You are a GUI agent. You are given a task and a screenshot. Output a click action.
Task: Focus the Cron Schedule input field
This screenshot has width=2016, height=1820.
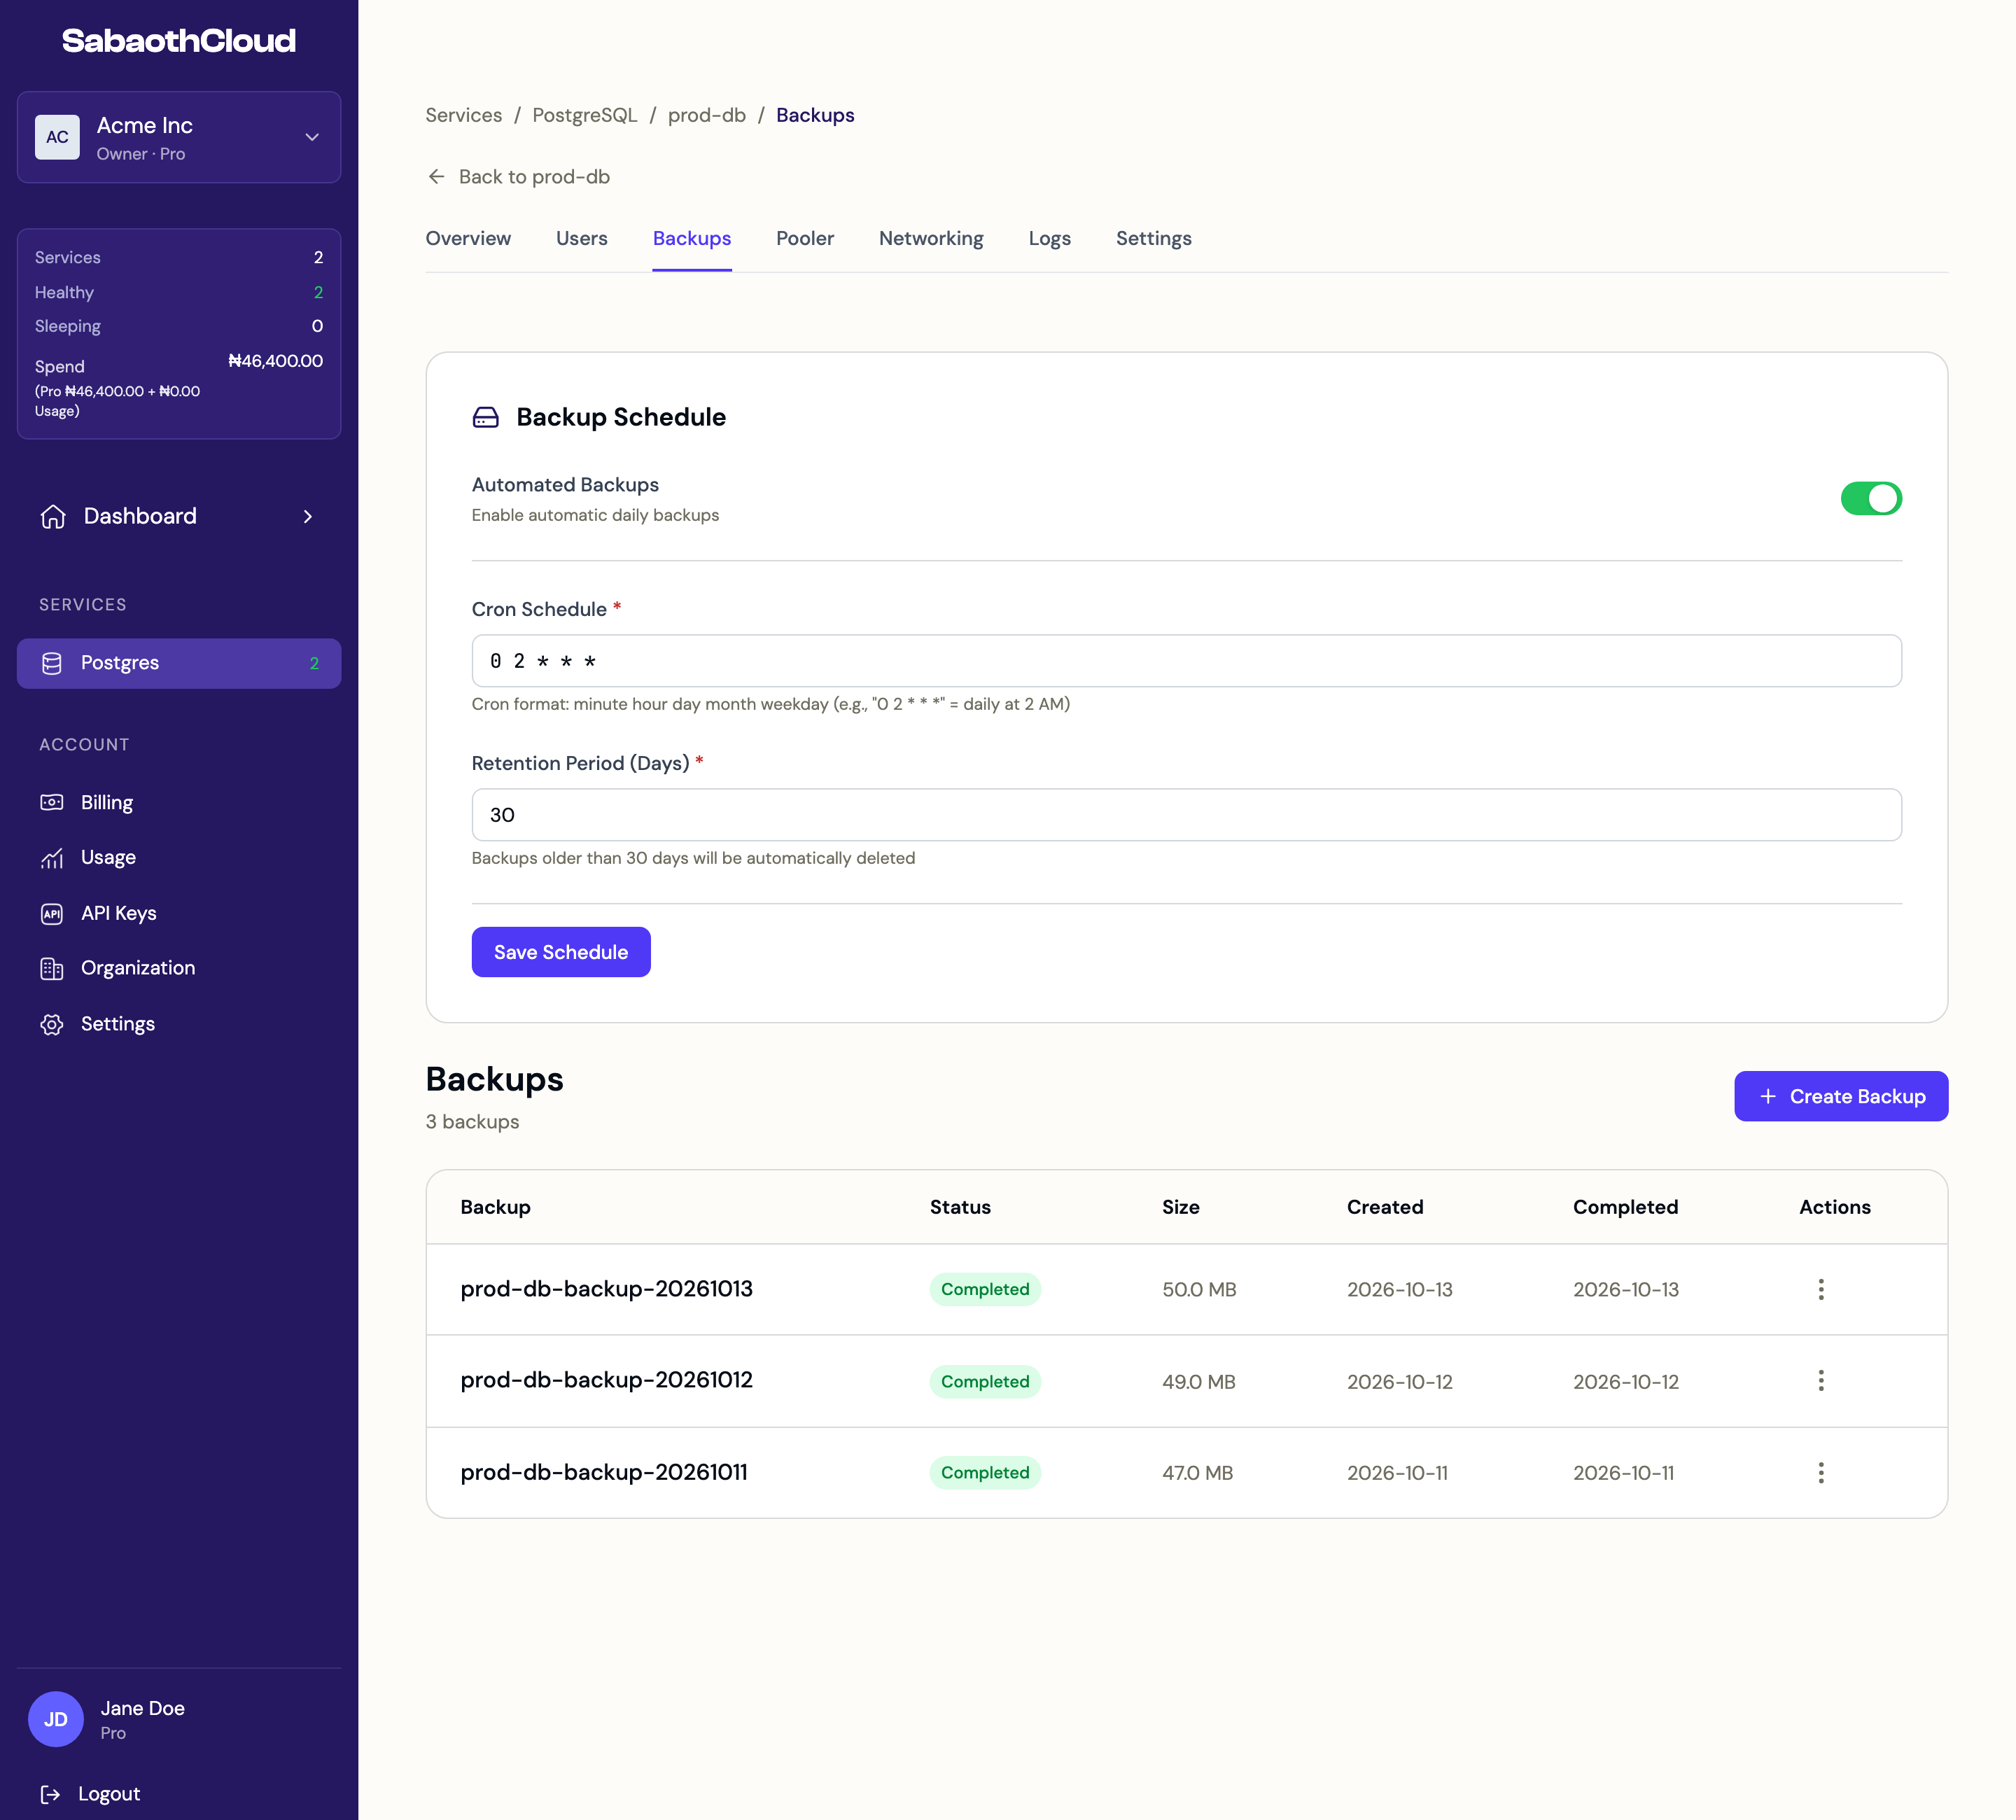click(1186, 661)
